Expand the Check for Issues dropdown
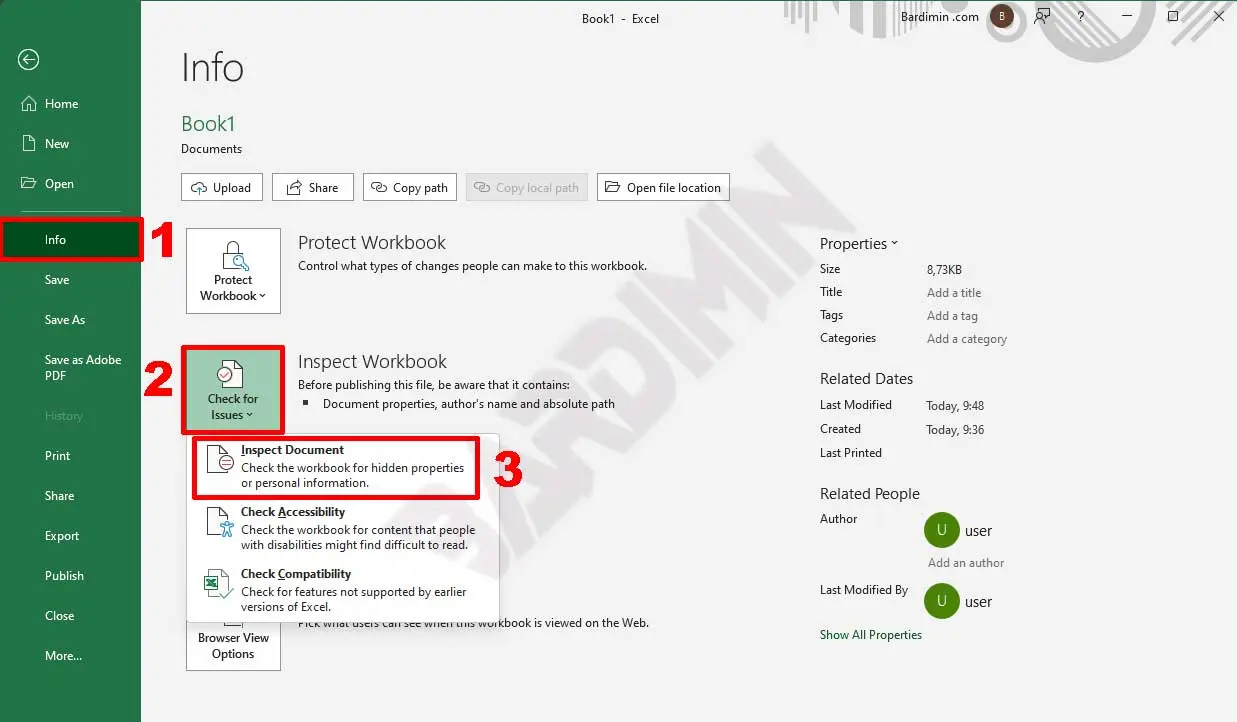The width and height of the screenshot is (1237, 722). click(x=233, y=390)
